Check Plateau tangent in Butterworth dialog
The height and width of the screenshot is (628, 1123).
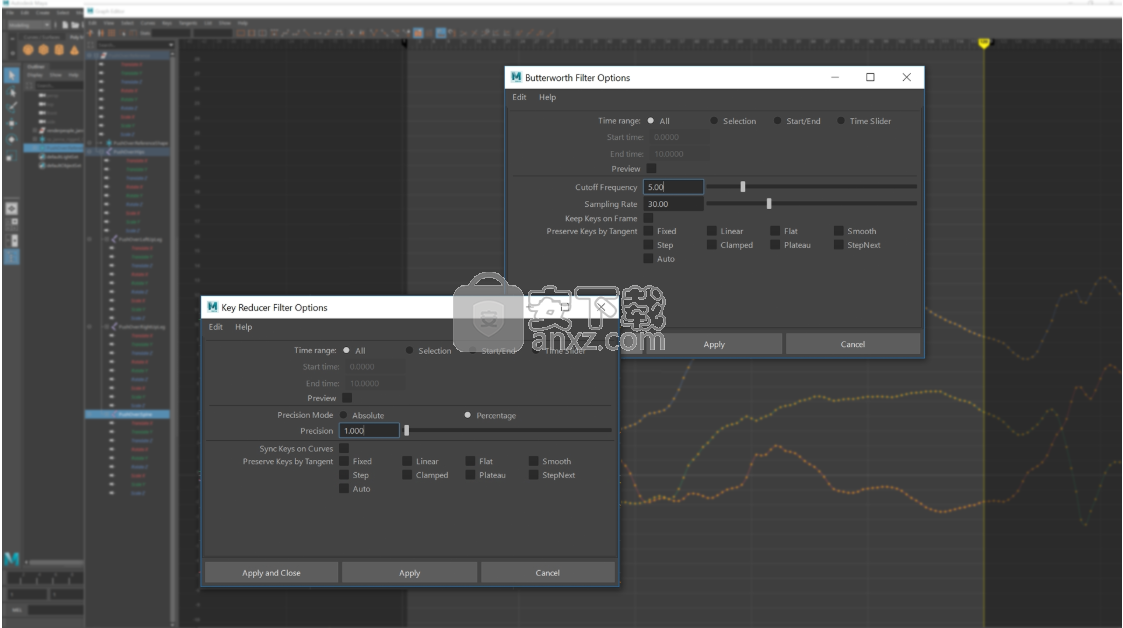[775, 245]
